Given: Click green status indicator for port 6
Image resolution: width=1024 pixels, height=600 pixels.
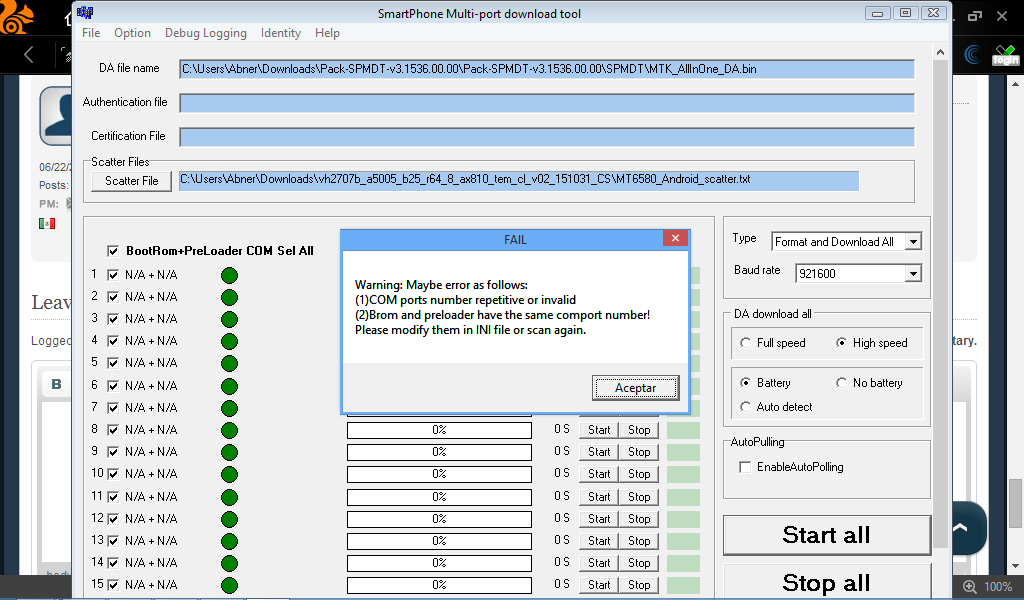Looking at the screenshot, I should click(x=229, y=387).
